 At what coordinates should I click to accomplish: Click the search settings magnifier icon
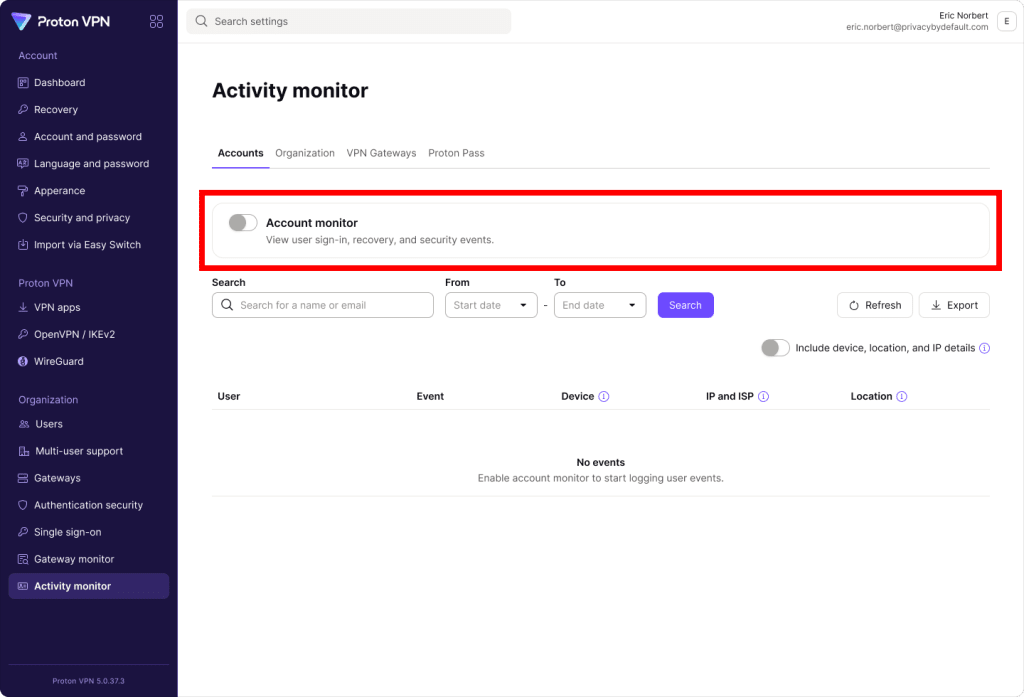pos(201,21)
